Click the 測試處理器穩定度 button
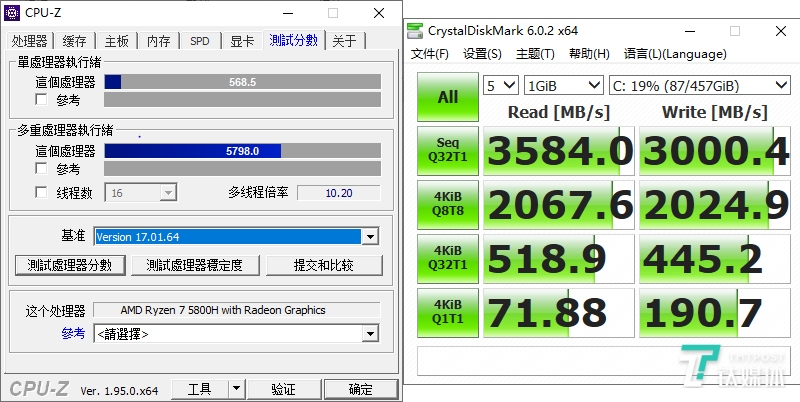The width and height of the screenshot is (800, 402). click(195, 265)
